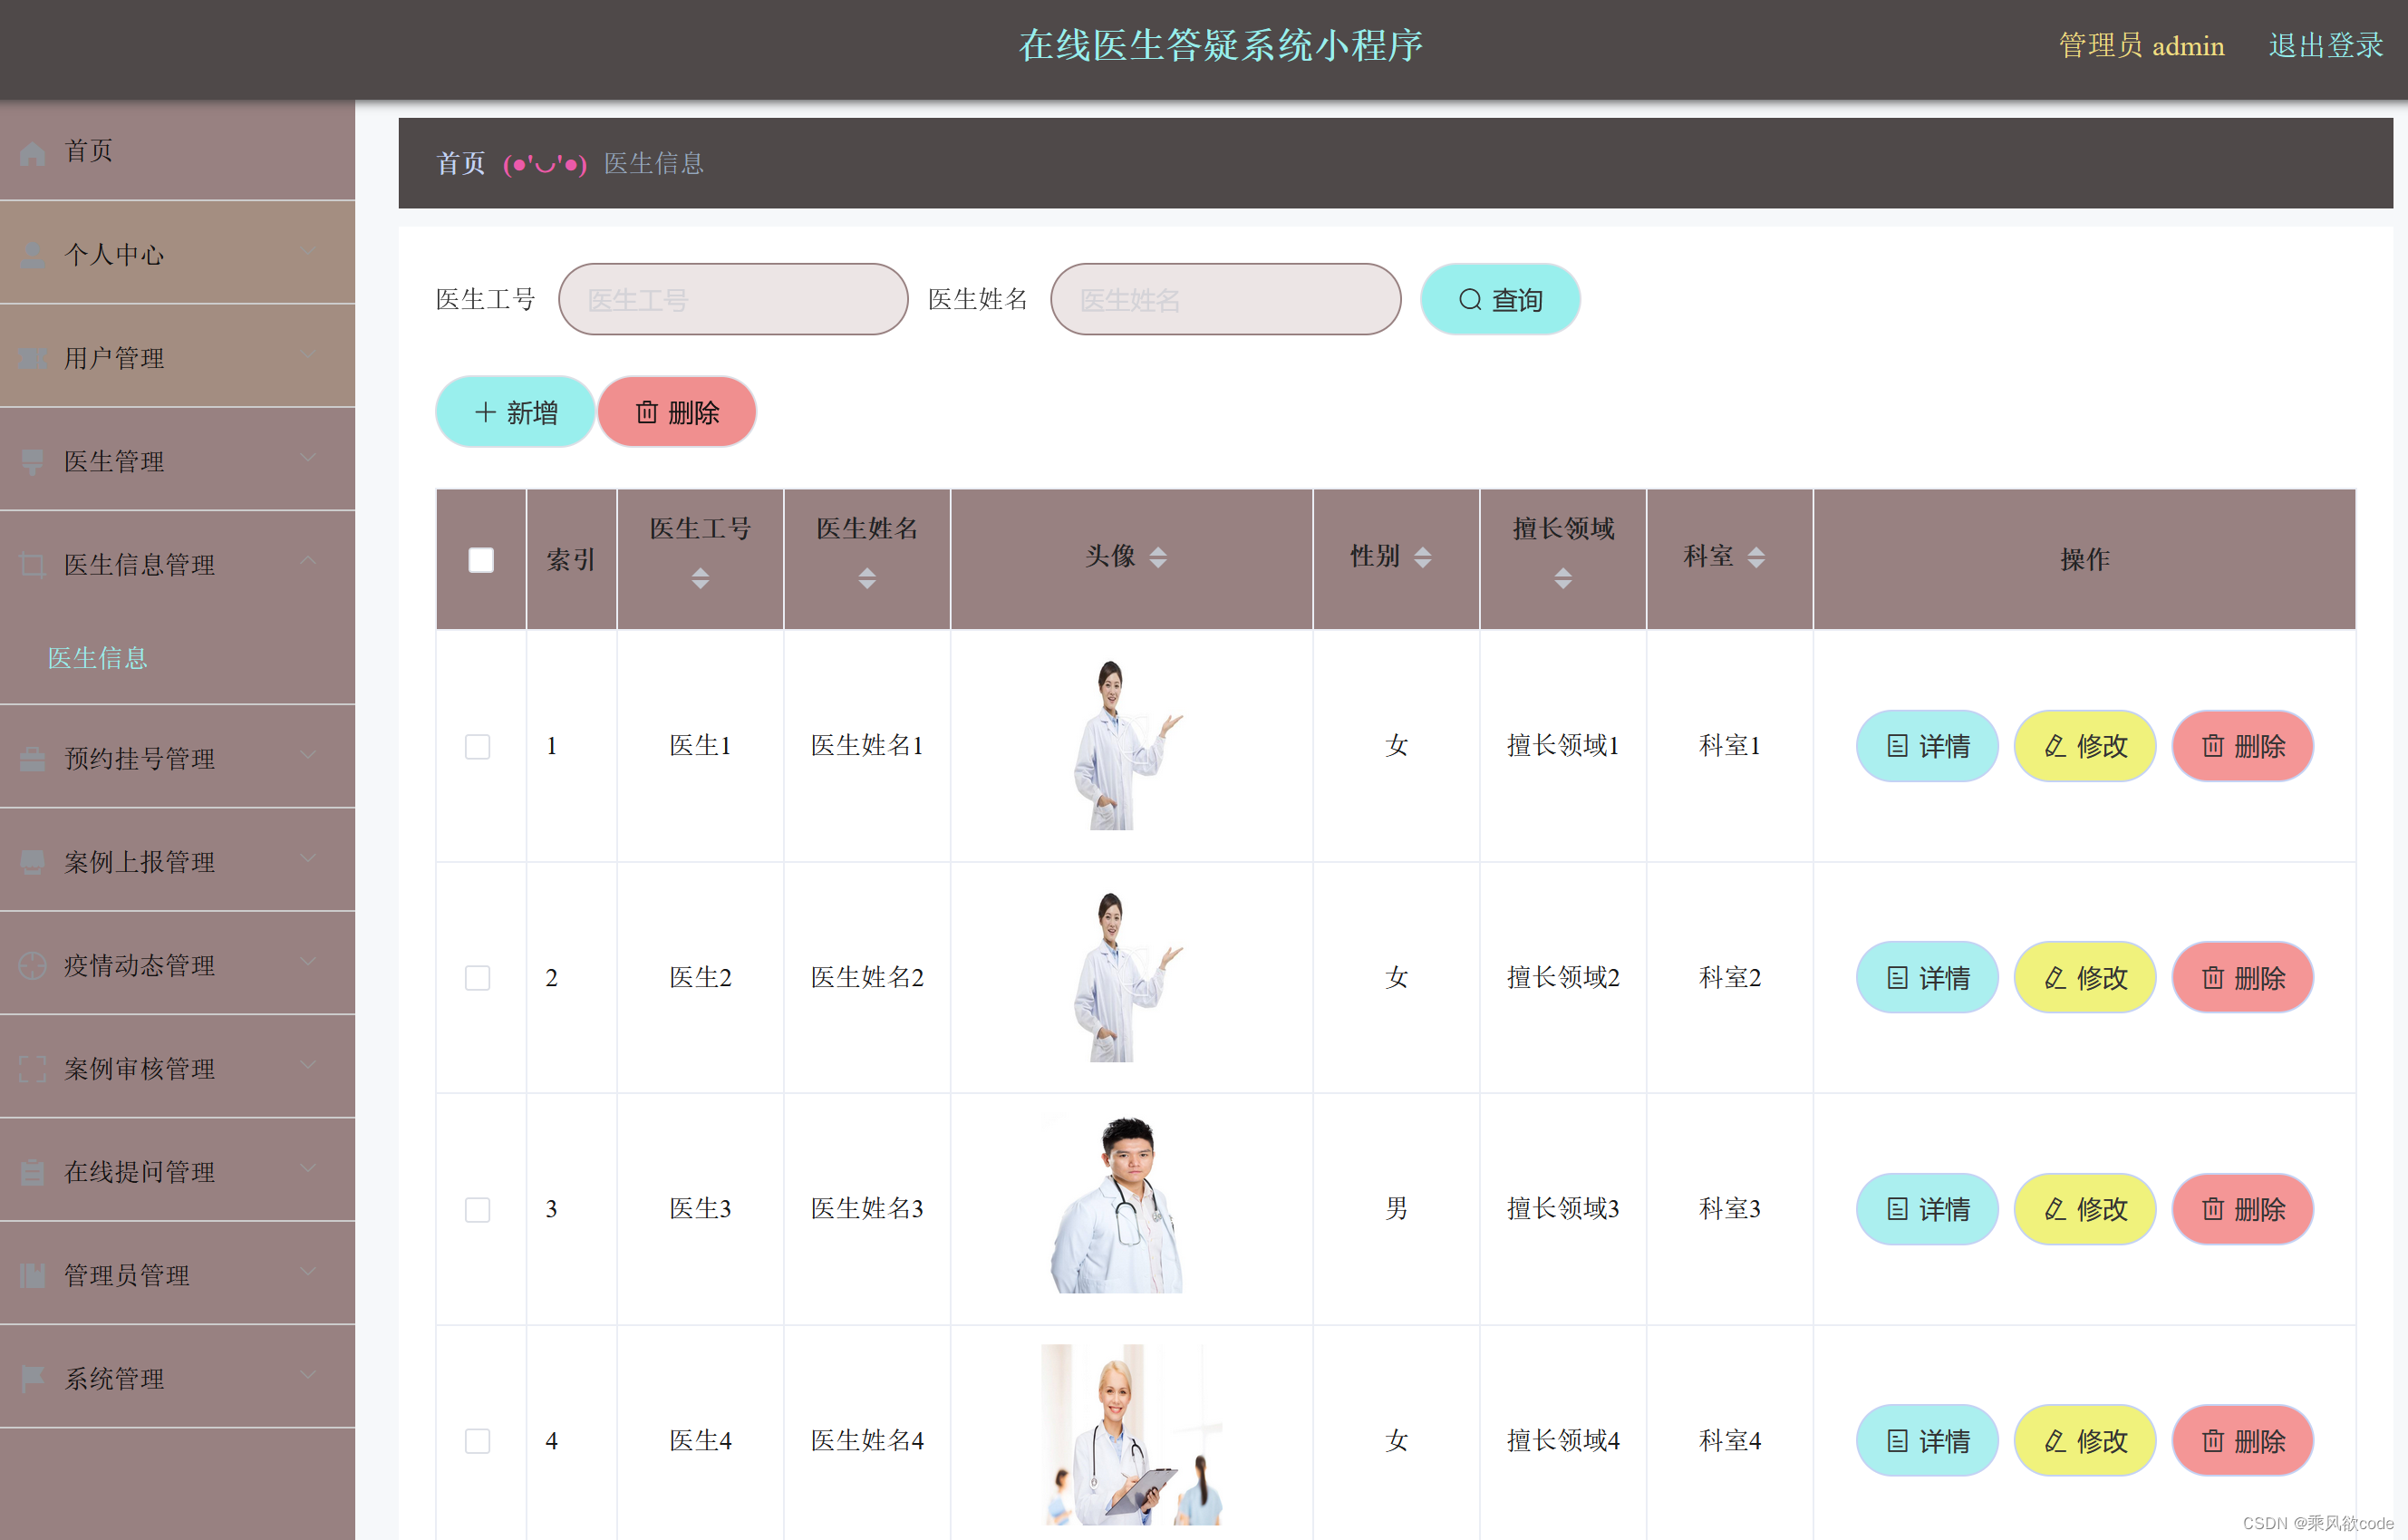Expand 预约挂号管理 menu chevron
2408x1540 pixels.
coord(308,756)
